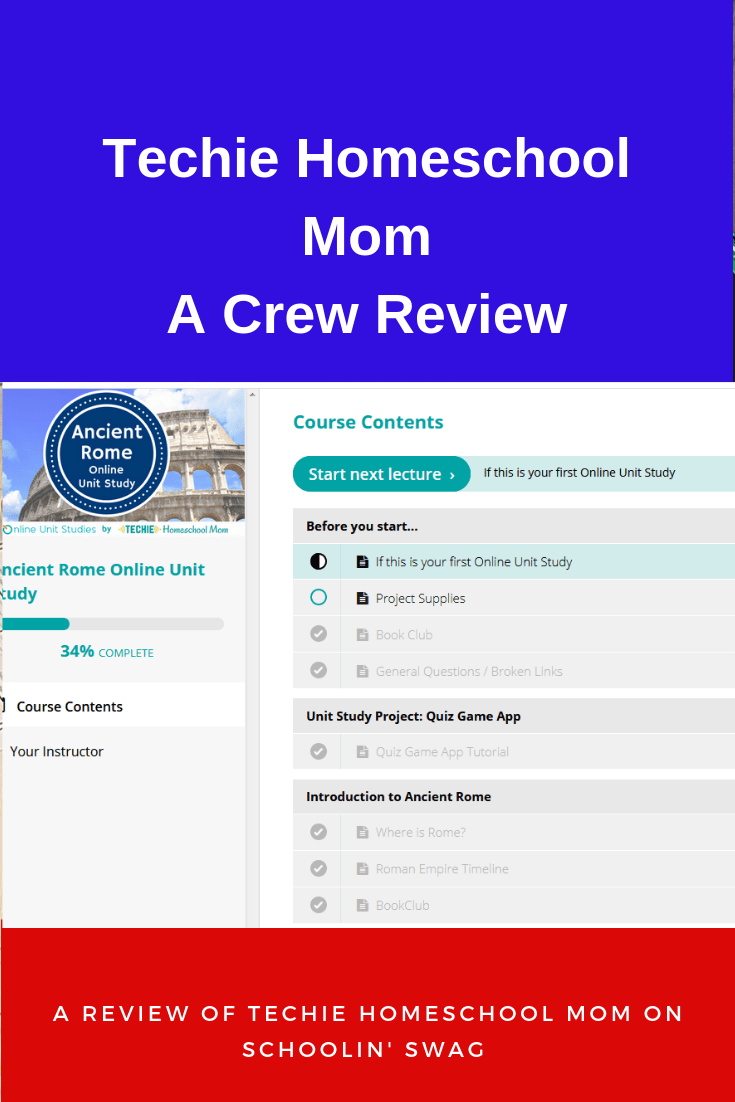This screenshot has width=735, height=1102.
Task: Click the document icon next to Where is Rome?
Action: (362, 832)
